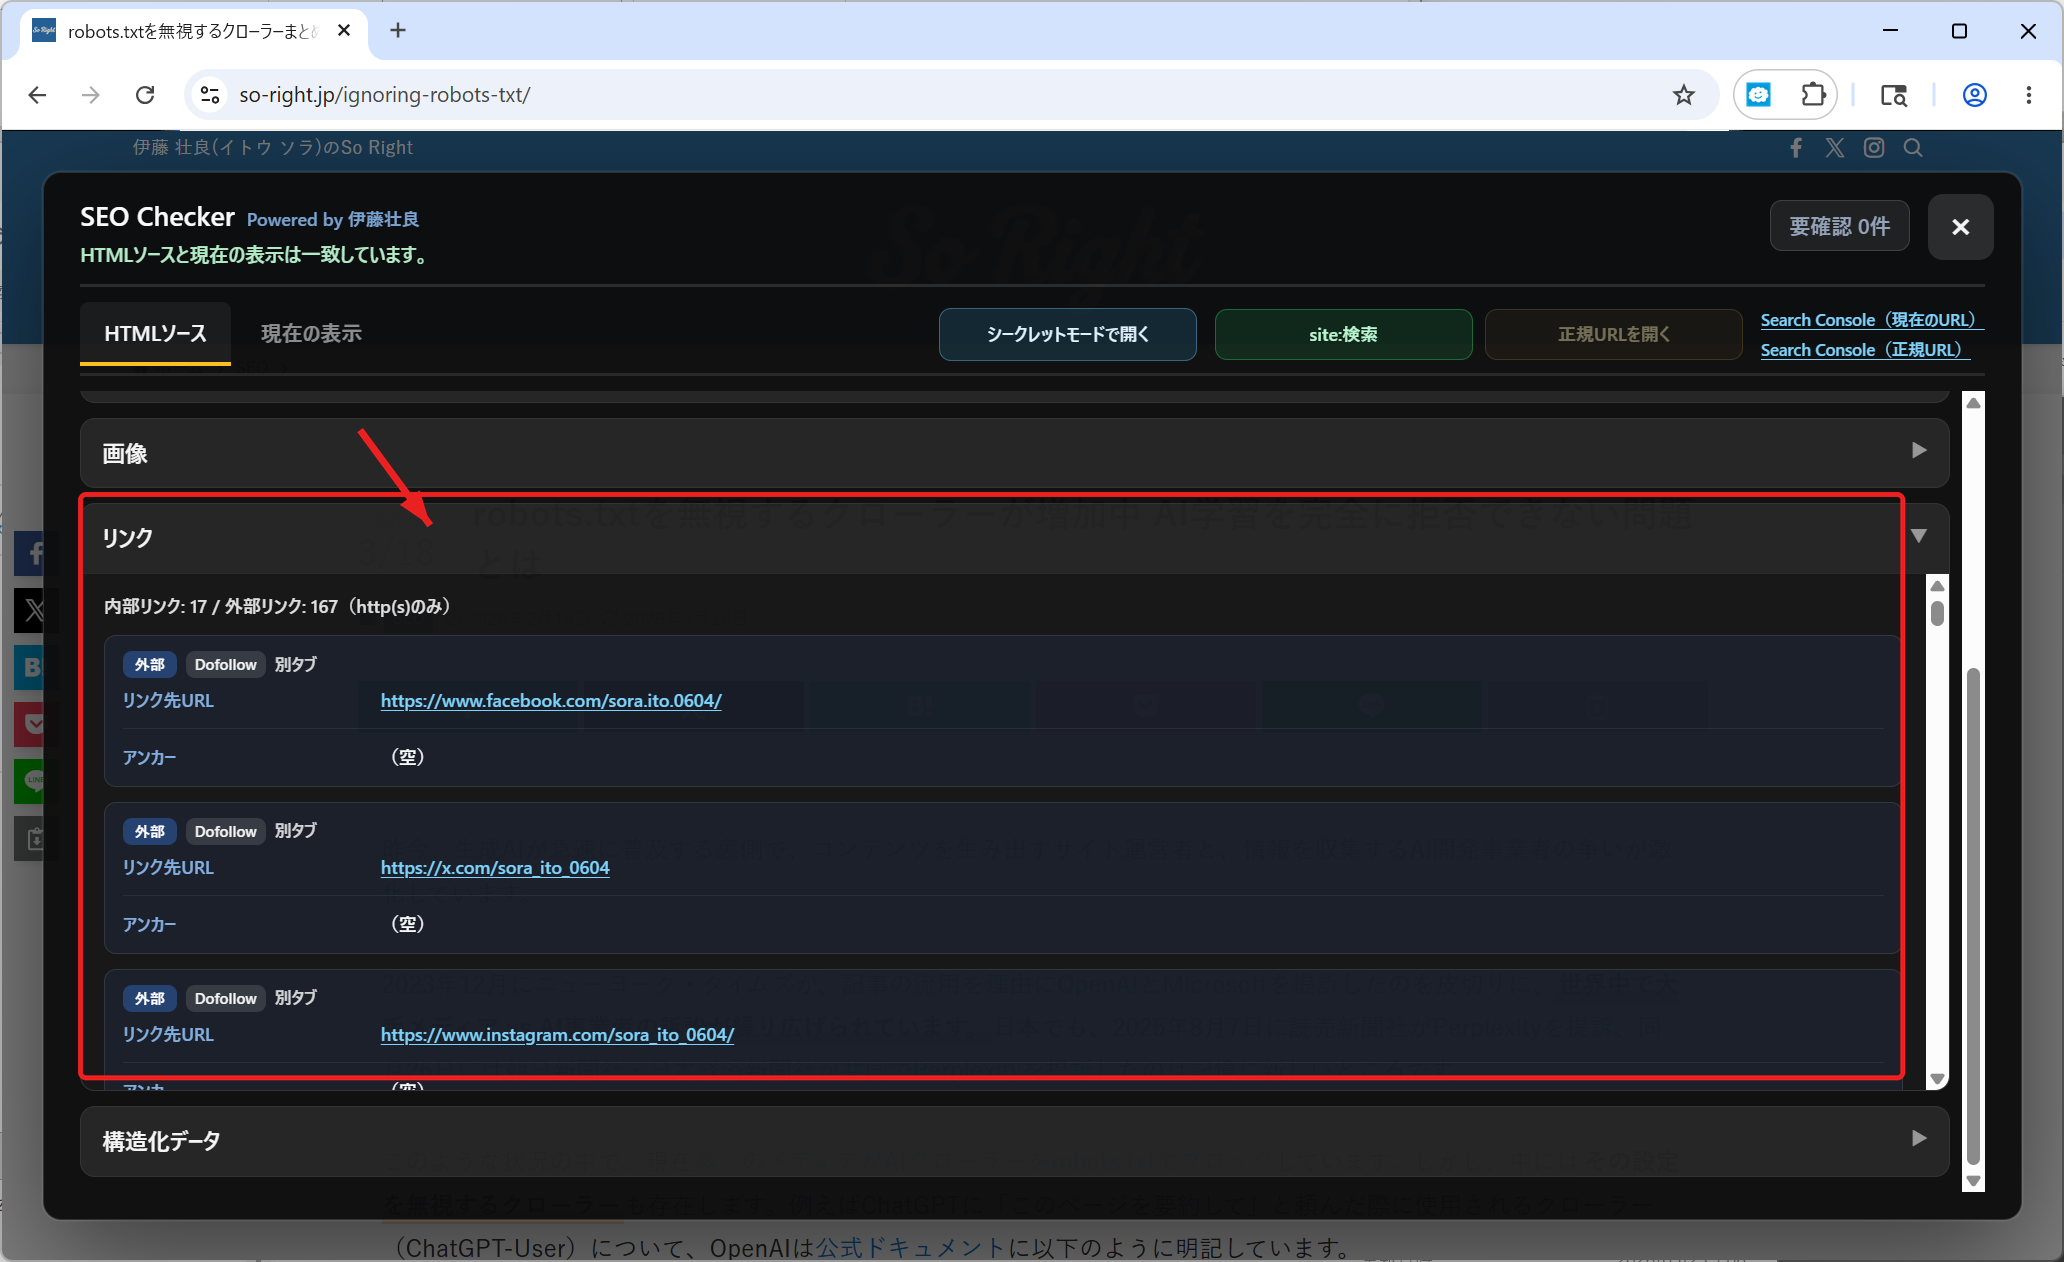This screenshot has height=1262, width=2064.
Task: Click the 伊藤壮良 author link
Action: pyautogui.click(x=383, y=220)
